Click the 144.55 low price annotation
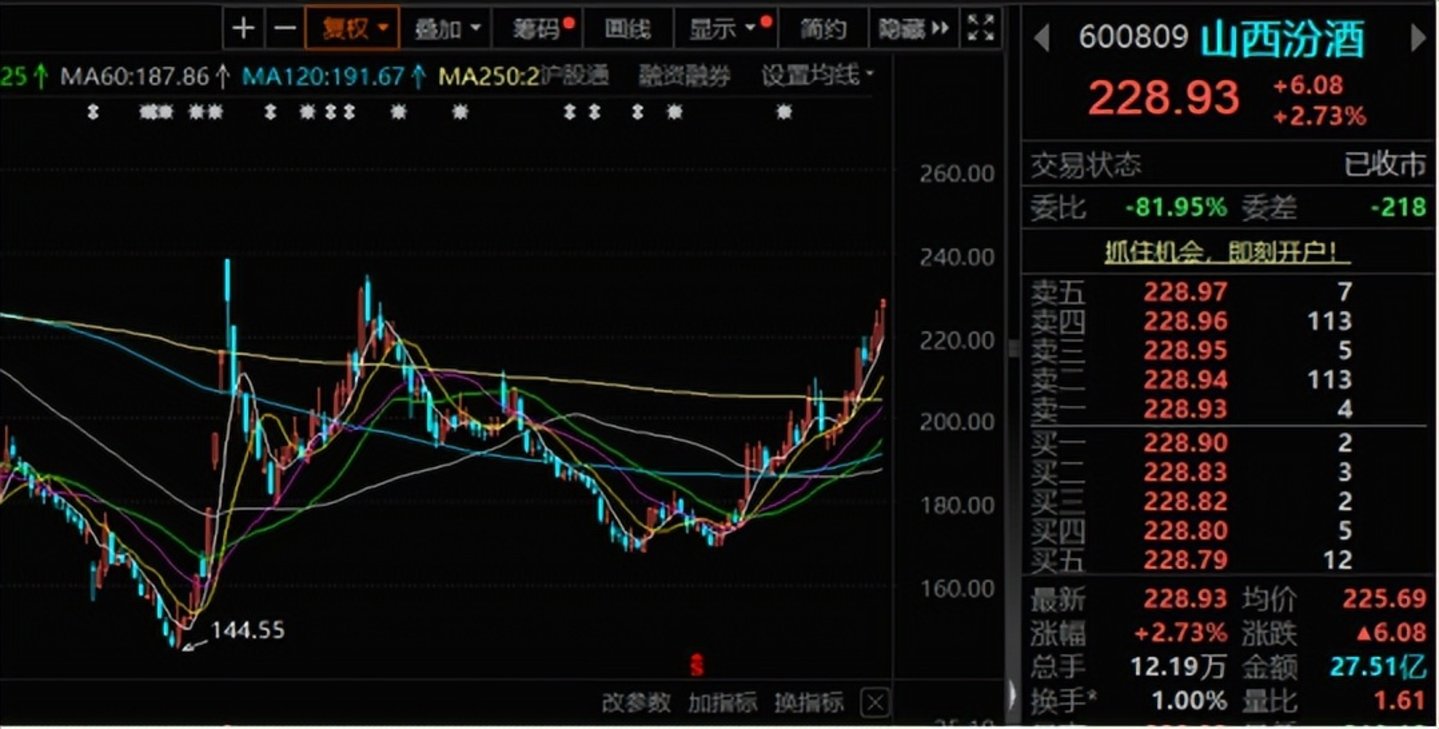The image size is (1439, 729). point(246,630)
